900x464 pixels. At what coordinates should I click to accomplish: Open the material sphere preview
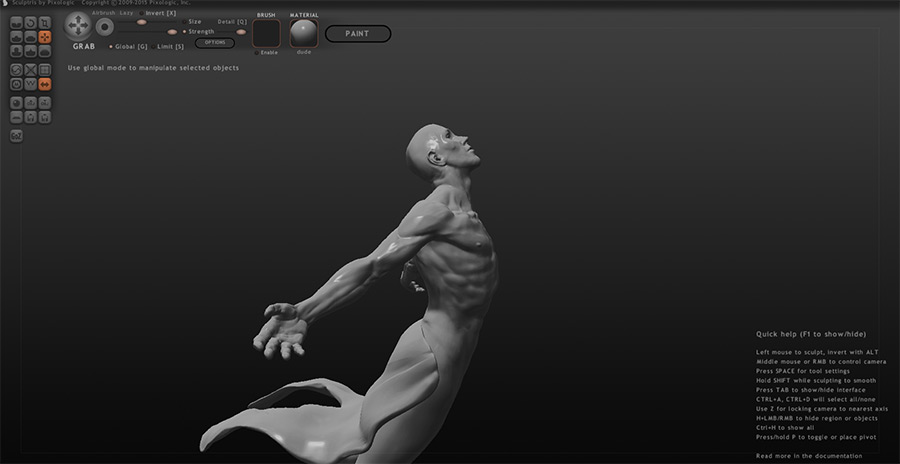tap(303, 33)
